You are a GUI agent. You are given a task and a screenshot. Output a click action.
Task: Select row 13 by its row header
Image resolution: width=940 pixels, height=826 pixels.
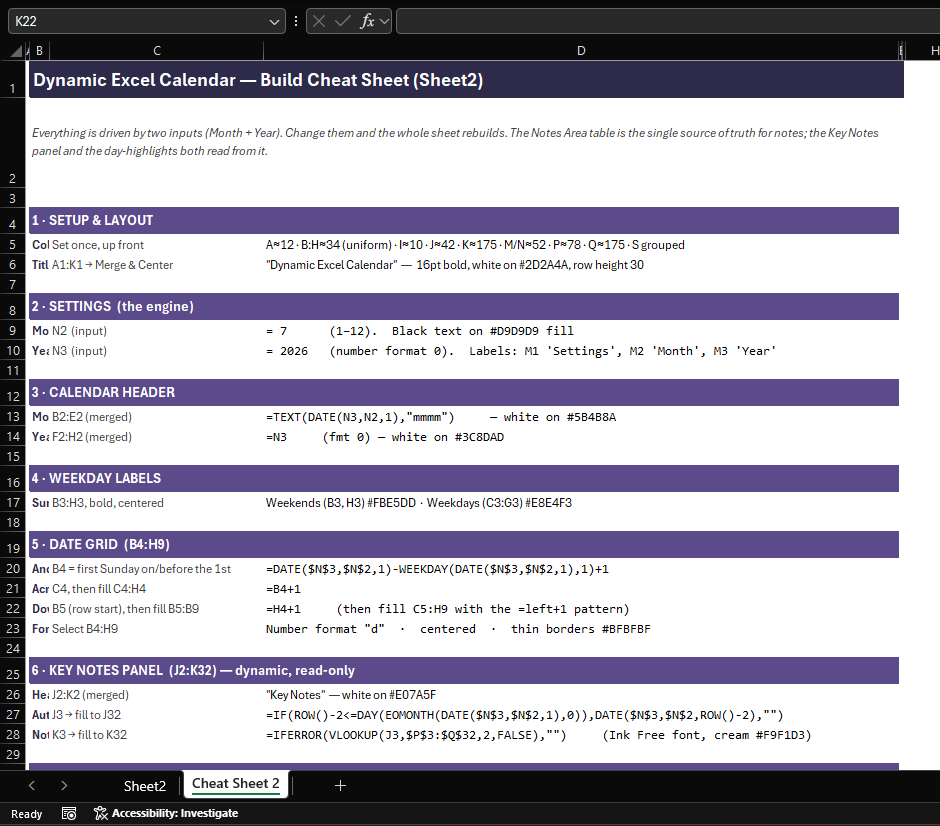point(13,417)
